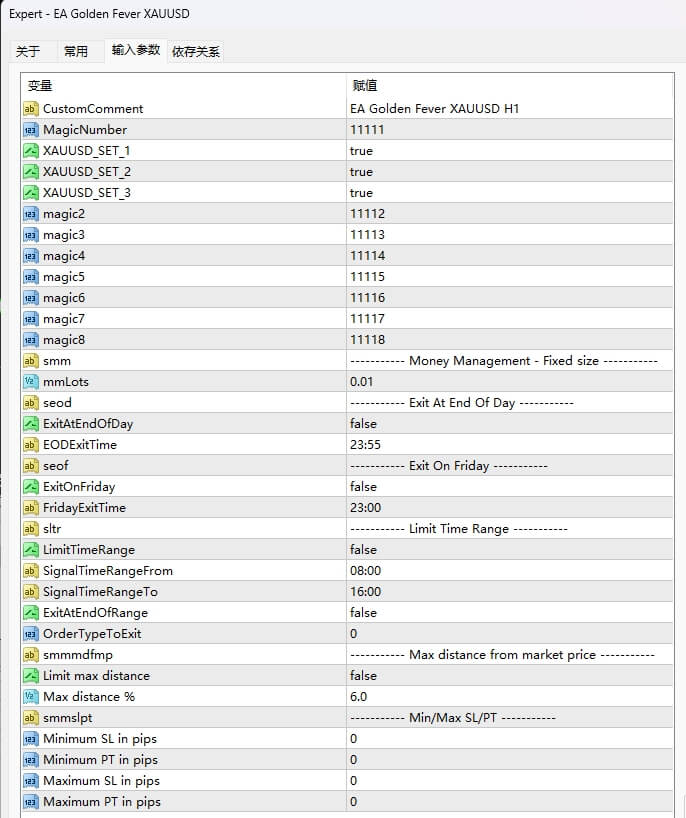Screen dimensions: 686x818
Task: Toggle the XAUUSD_SET_2 true value
Action: (x=361, y=171)
